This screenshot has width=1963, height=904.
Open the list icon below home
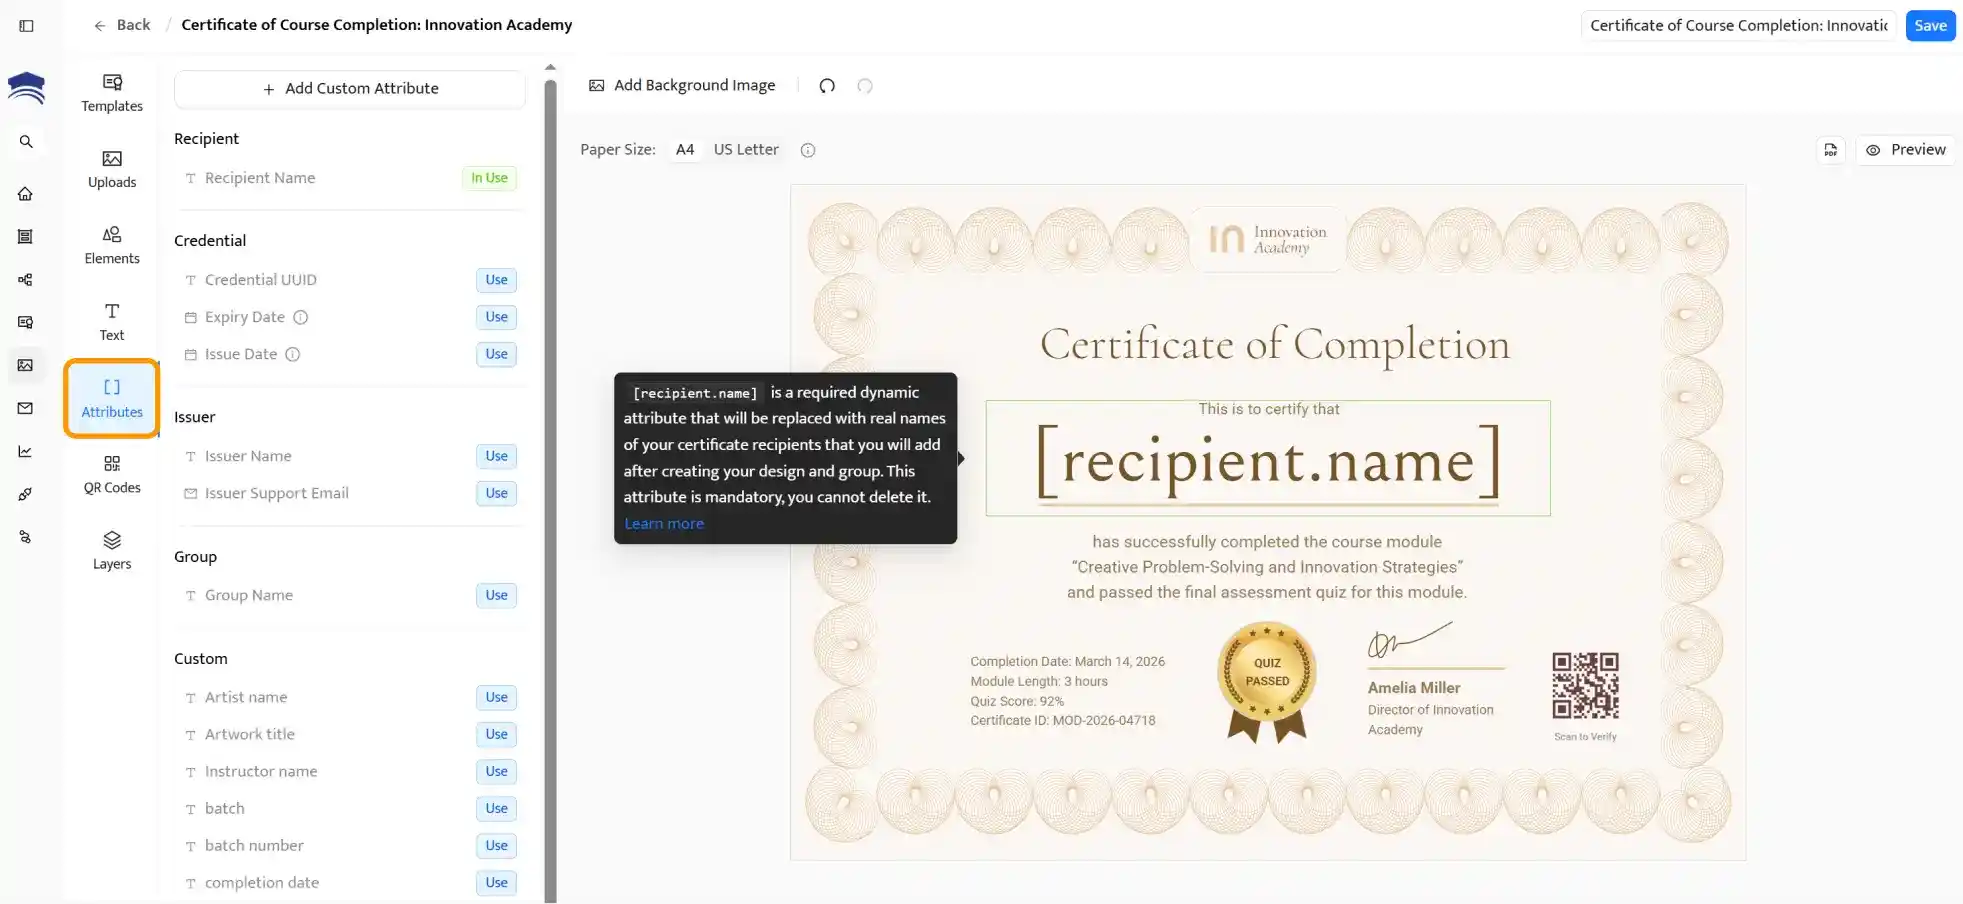[26, 237]
